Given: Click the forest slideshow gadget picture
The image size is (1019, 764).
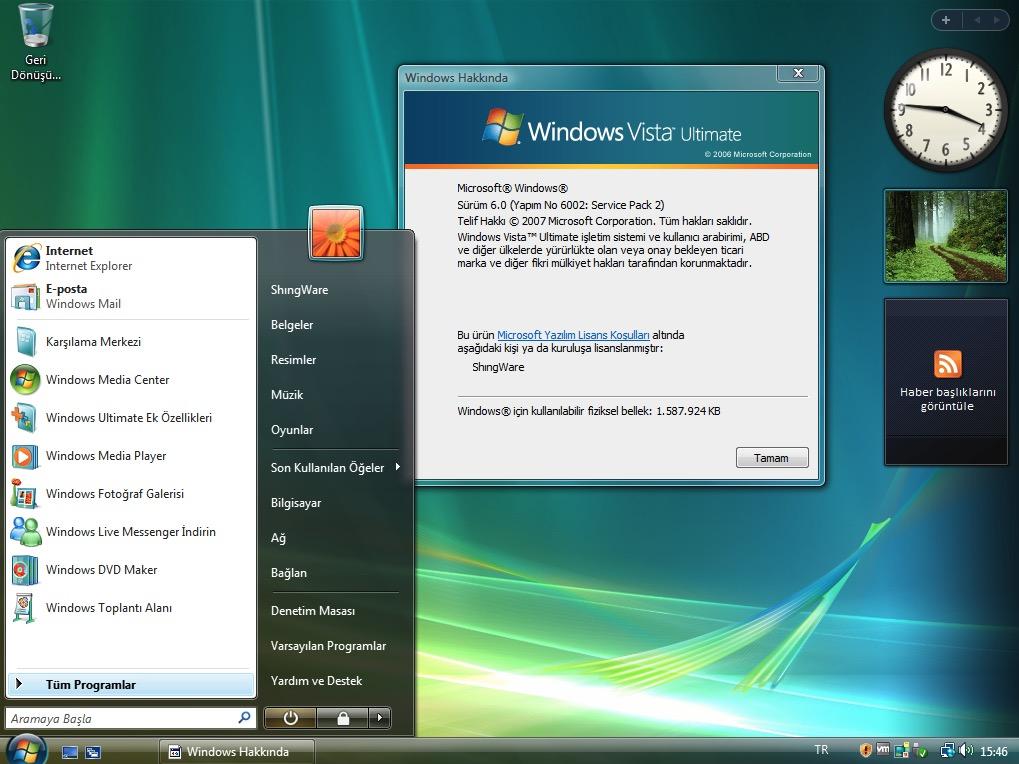Looking at the screenshot, I should (x=946, y=236).
